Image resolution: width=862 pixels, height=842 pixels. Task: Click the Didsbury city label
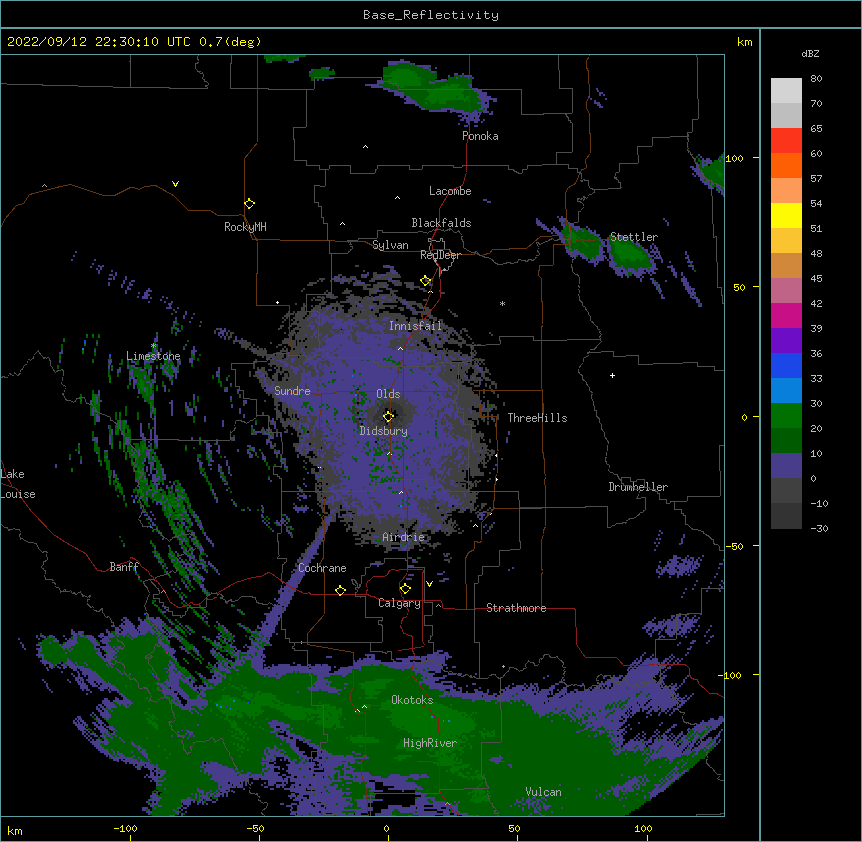click(383, 431)
